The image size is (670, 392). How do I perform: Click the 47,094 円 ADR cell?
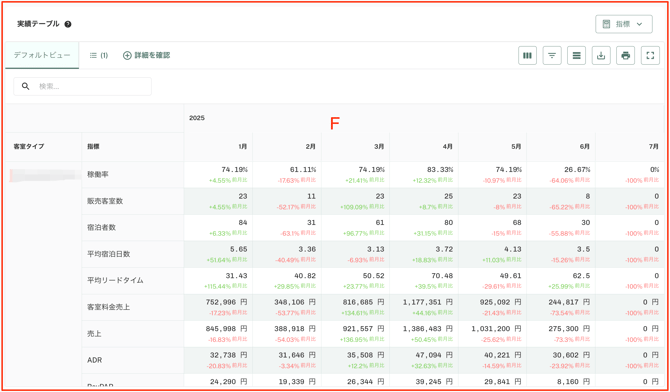433,355
